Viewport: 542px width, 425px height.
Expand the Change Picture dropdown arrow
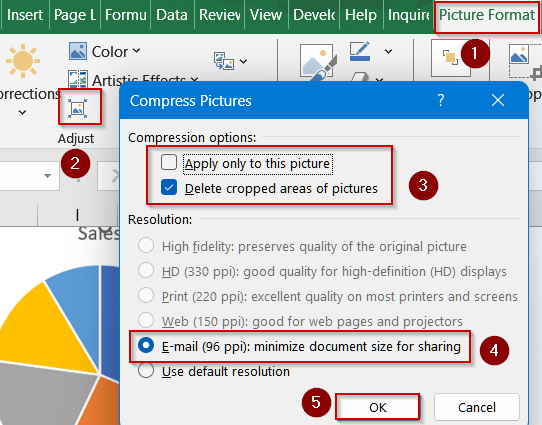(243, 62)
